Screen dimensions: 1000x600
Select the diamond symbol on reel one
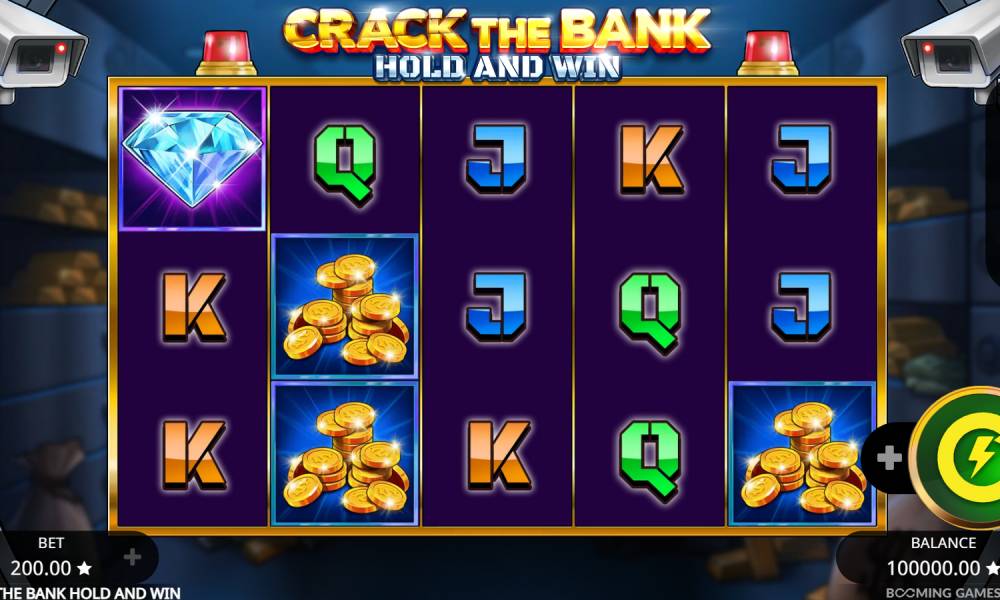192,159
